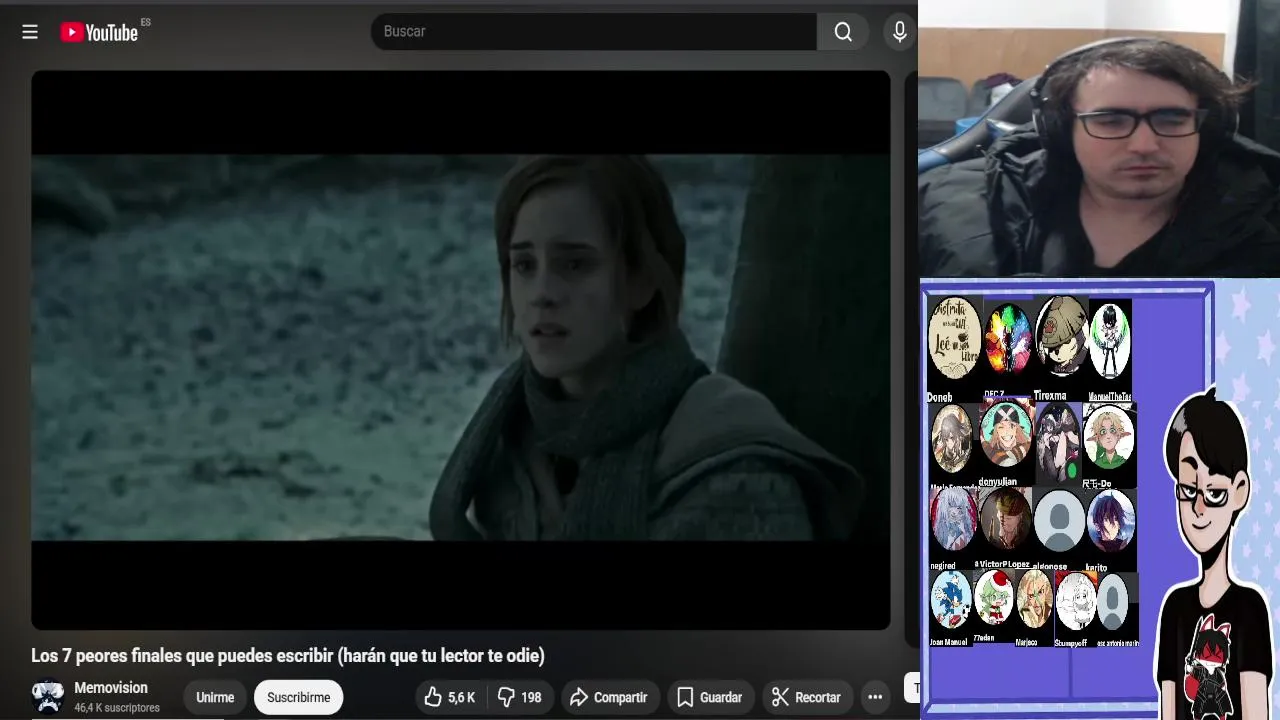This screenshot has width=1280, height=720.
Task: Create a clip with Recortar
Action: coord(806,698)
